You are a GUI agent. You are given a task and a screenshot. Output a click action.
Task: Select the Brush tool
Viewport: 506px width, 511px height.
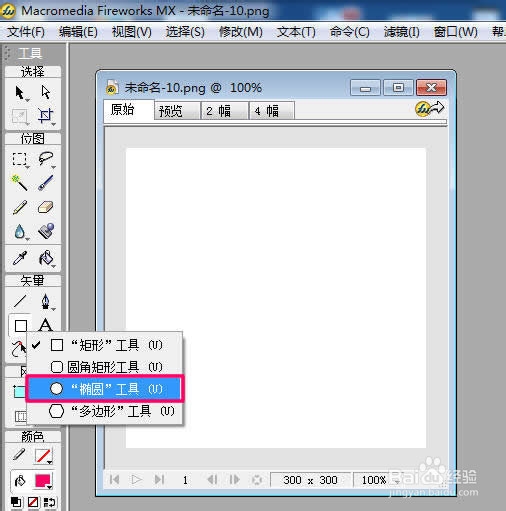coord(46,183)
